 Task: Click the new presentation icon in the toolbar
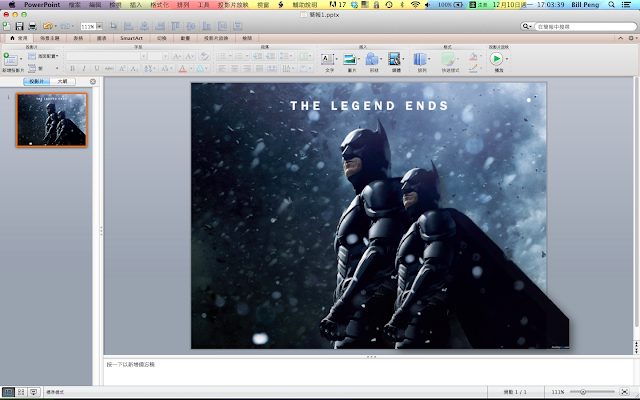pos(7,26)
